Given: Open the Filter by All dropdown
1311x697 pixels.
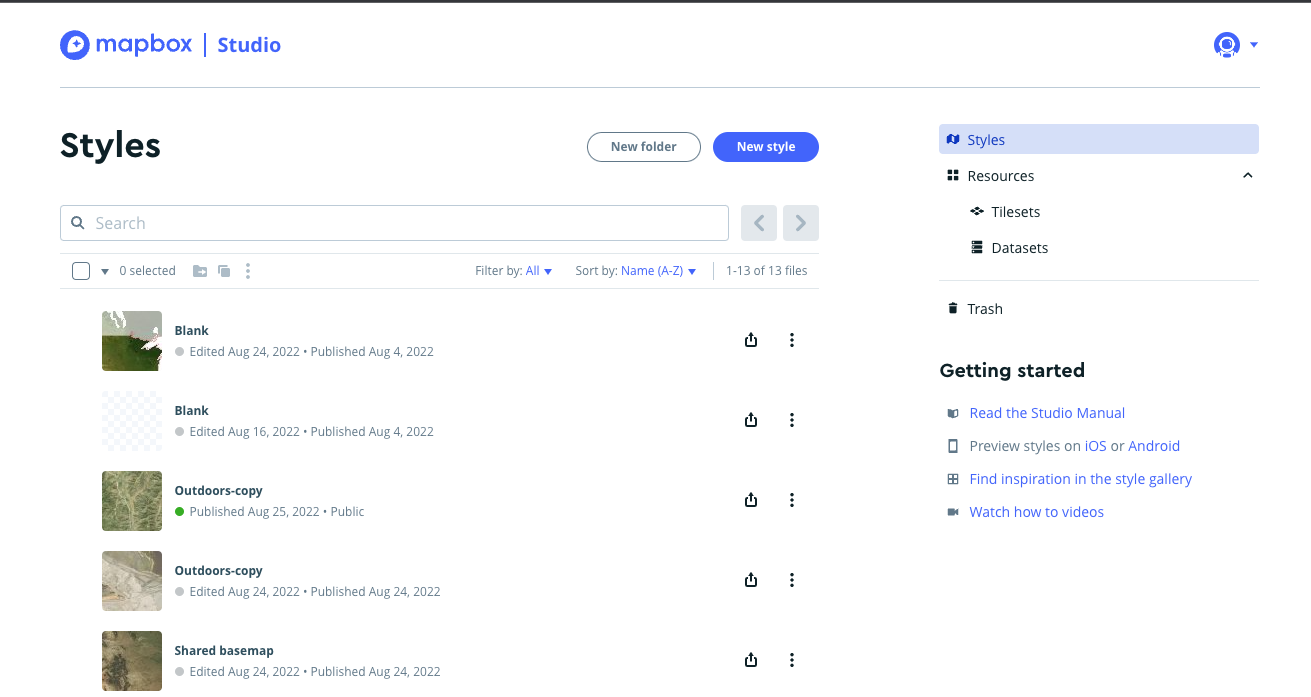Looking at the screenshot, I should [x=539, y=271].
